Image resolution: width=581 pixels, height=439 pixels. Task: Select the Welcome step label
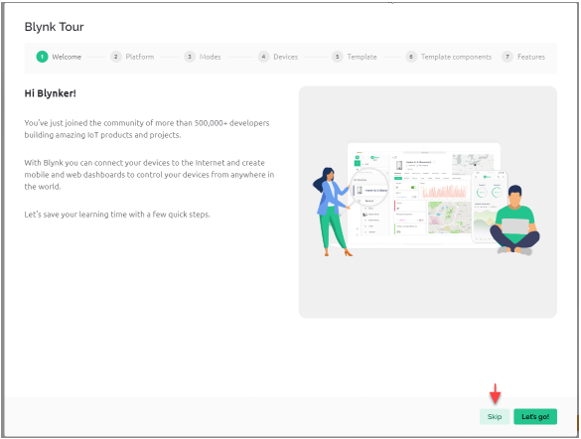pos(67,57)
